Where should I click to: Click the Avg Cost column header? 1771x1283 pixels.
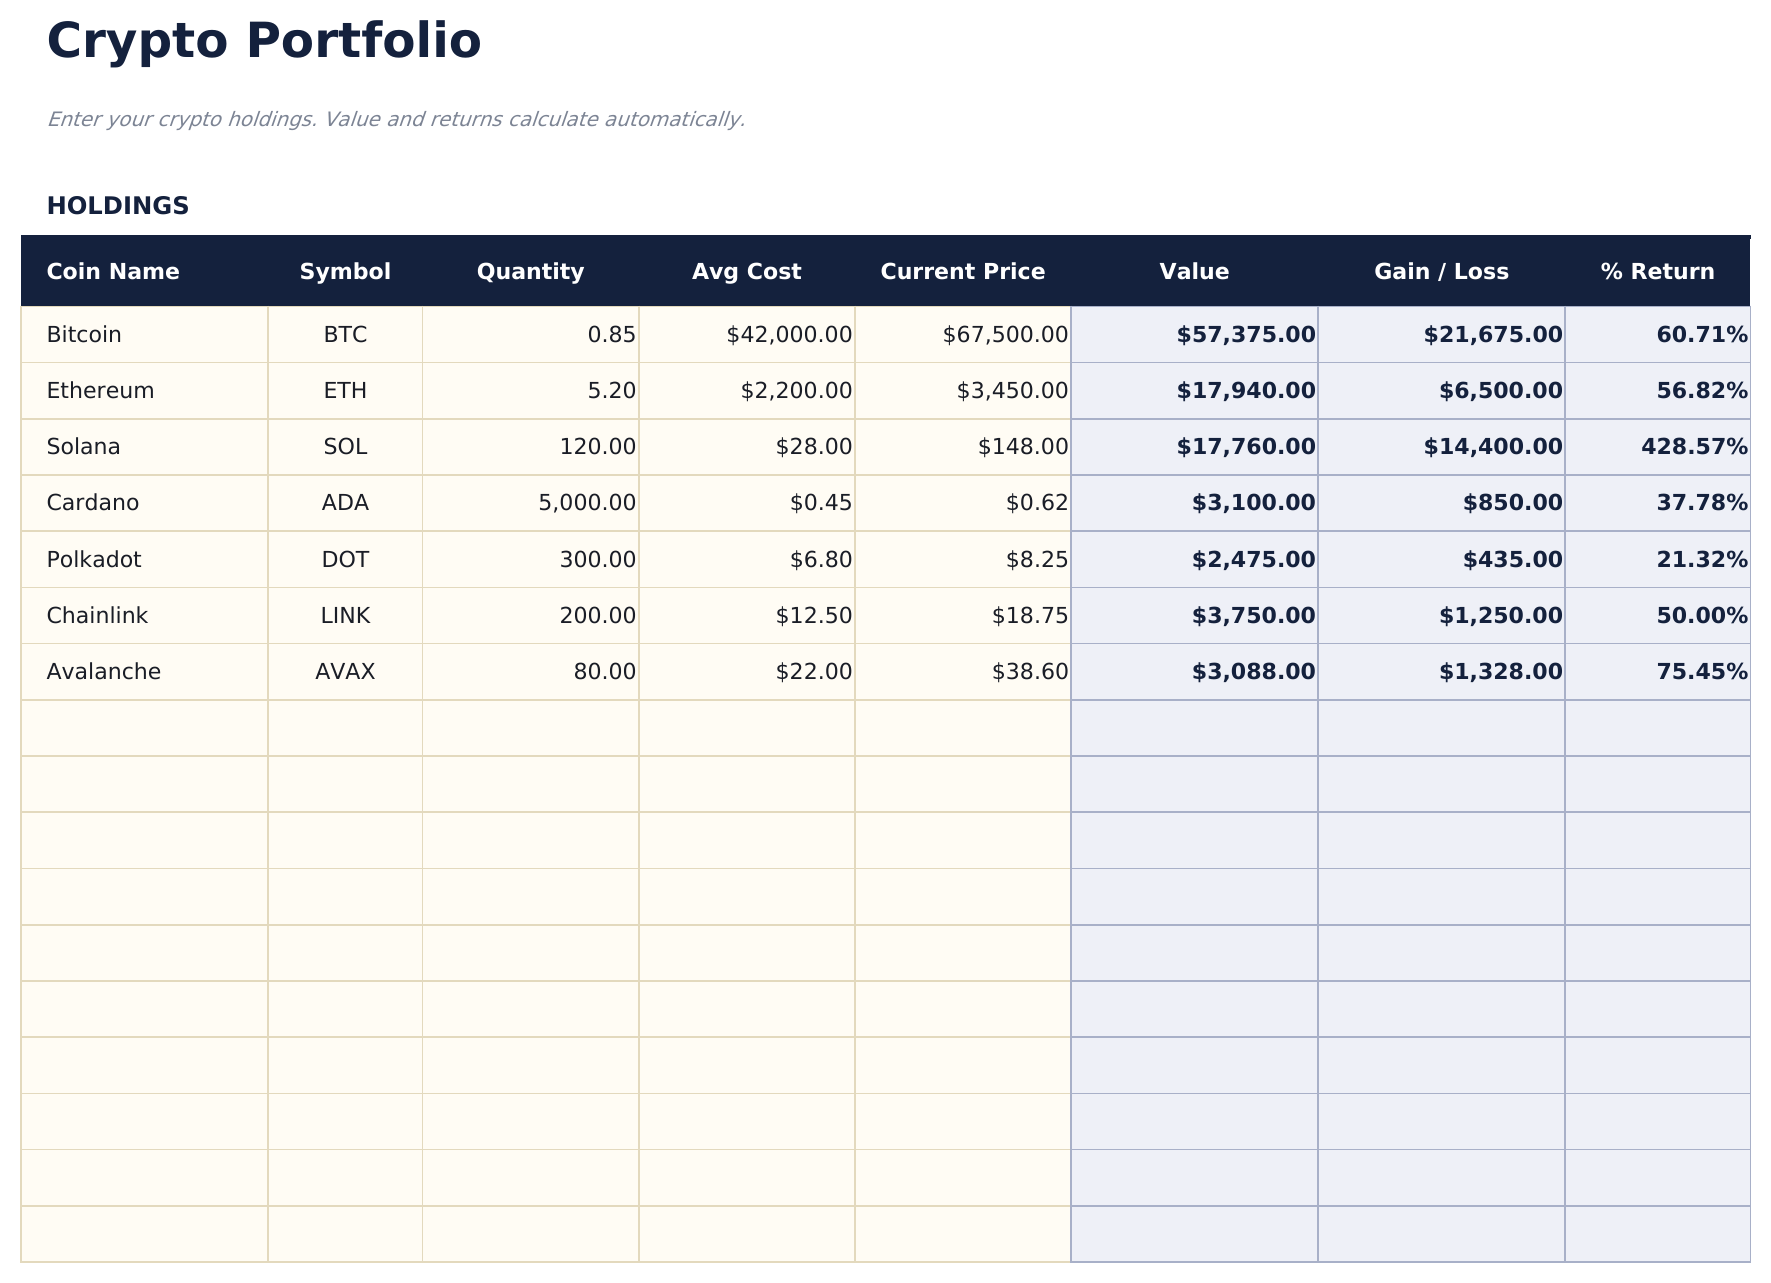748,271
